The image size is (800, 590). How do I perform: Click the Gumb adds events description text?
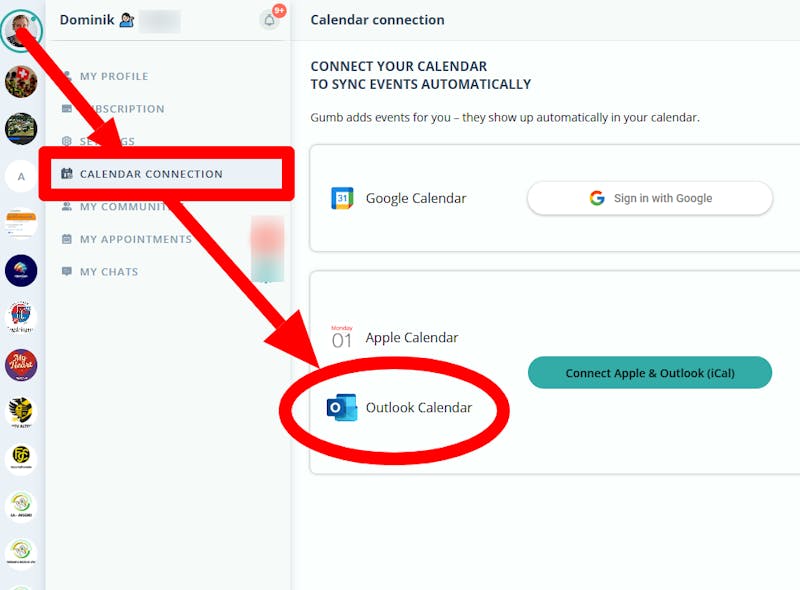pos(505,117)
